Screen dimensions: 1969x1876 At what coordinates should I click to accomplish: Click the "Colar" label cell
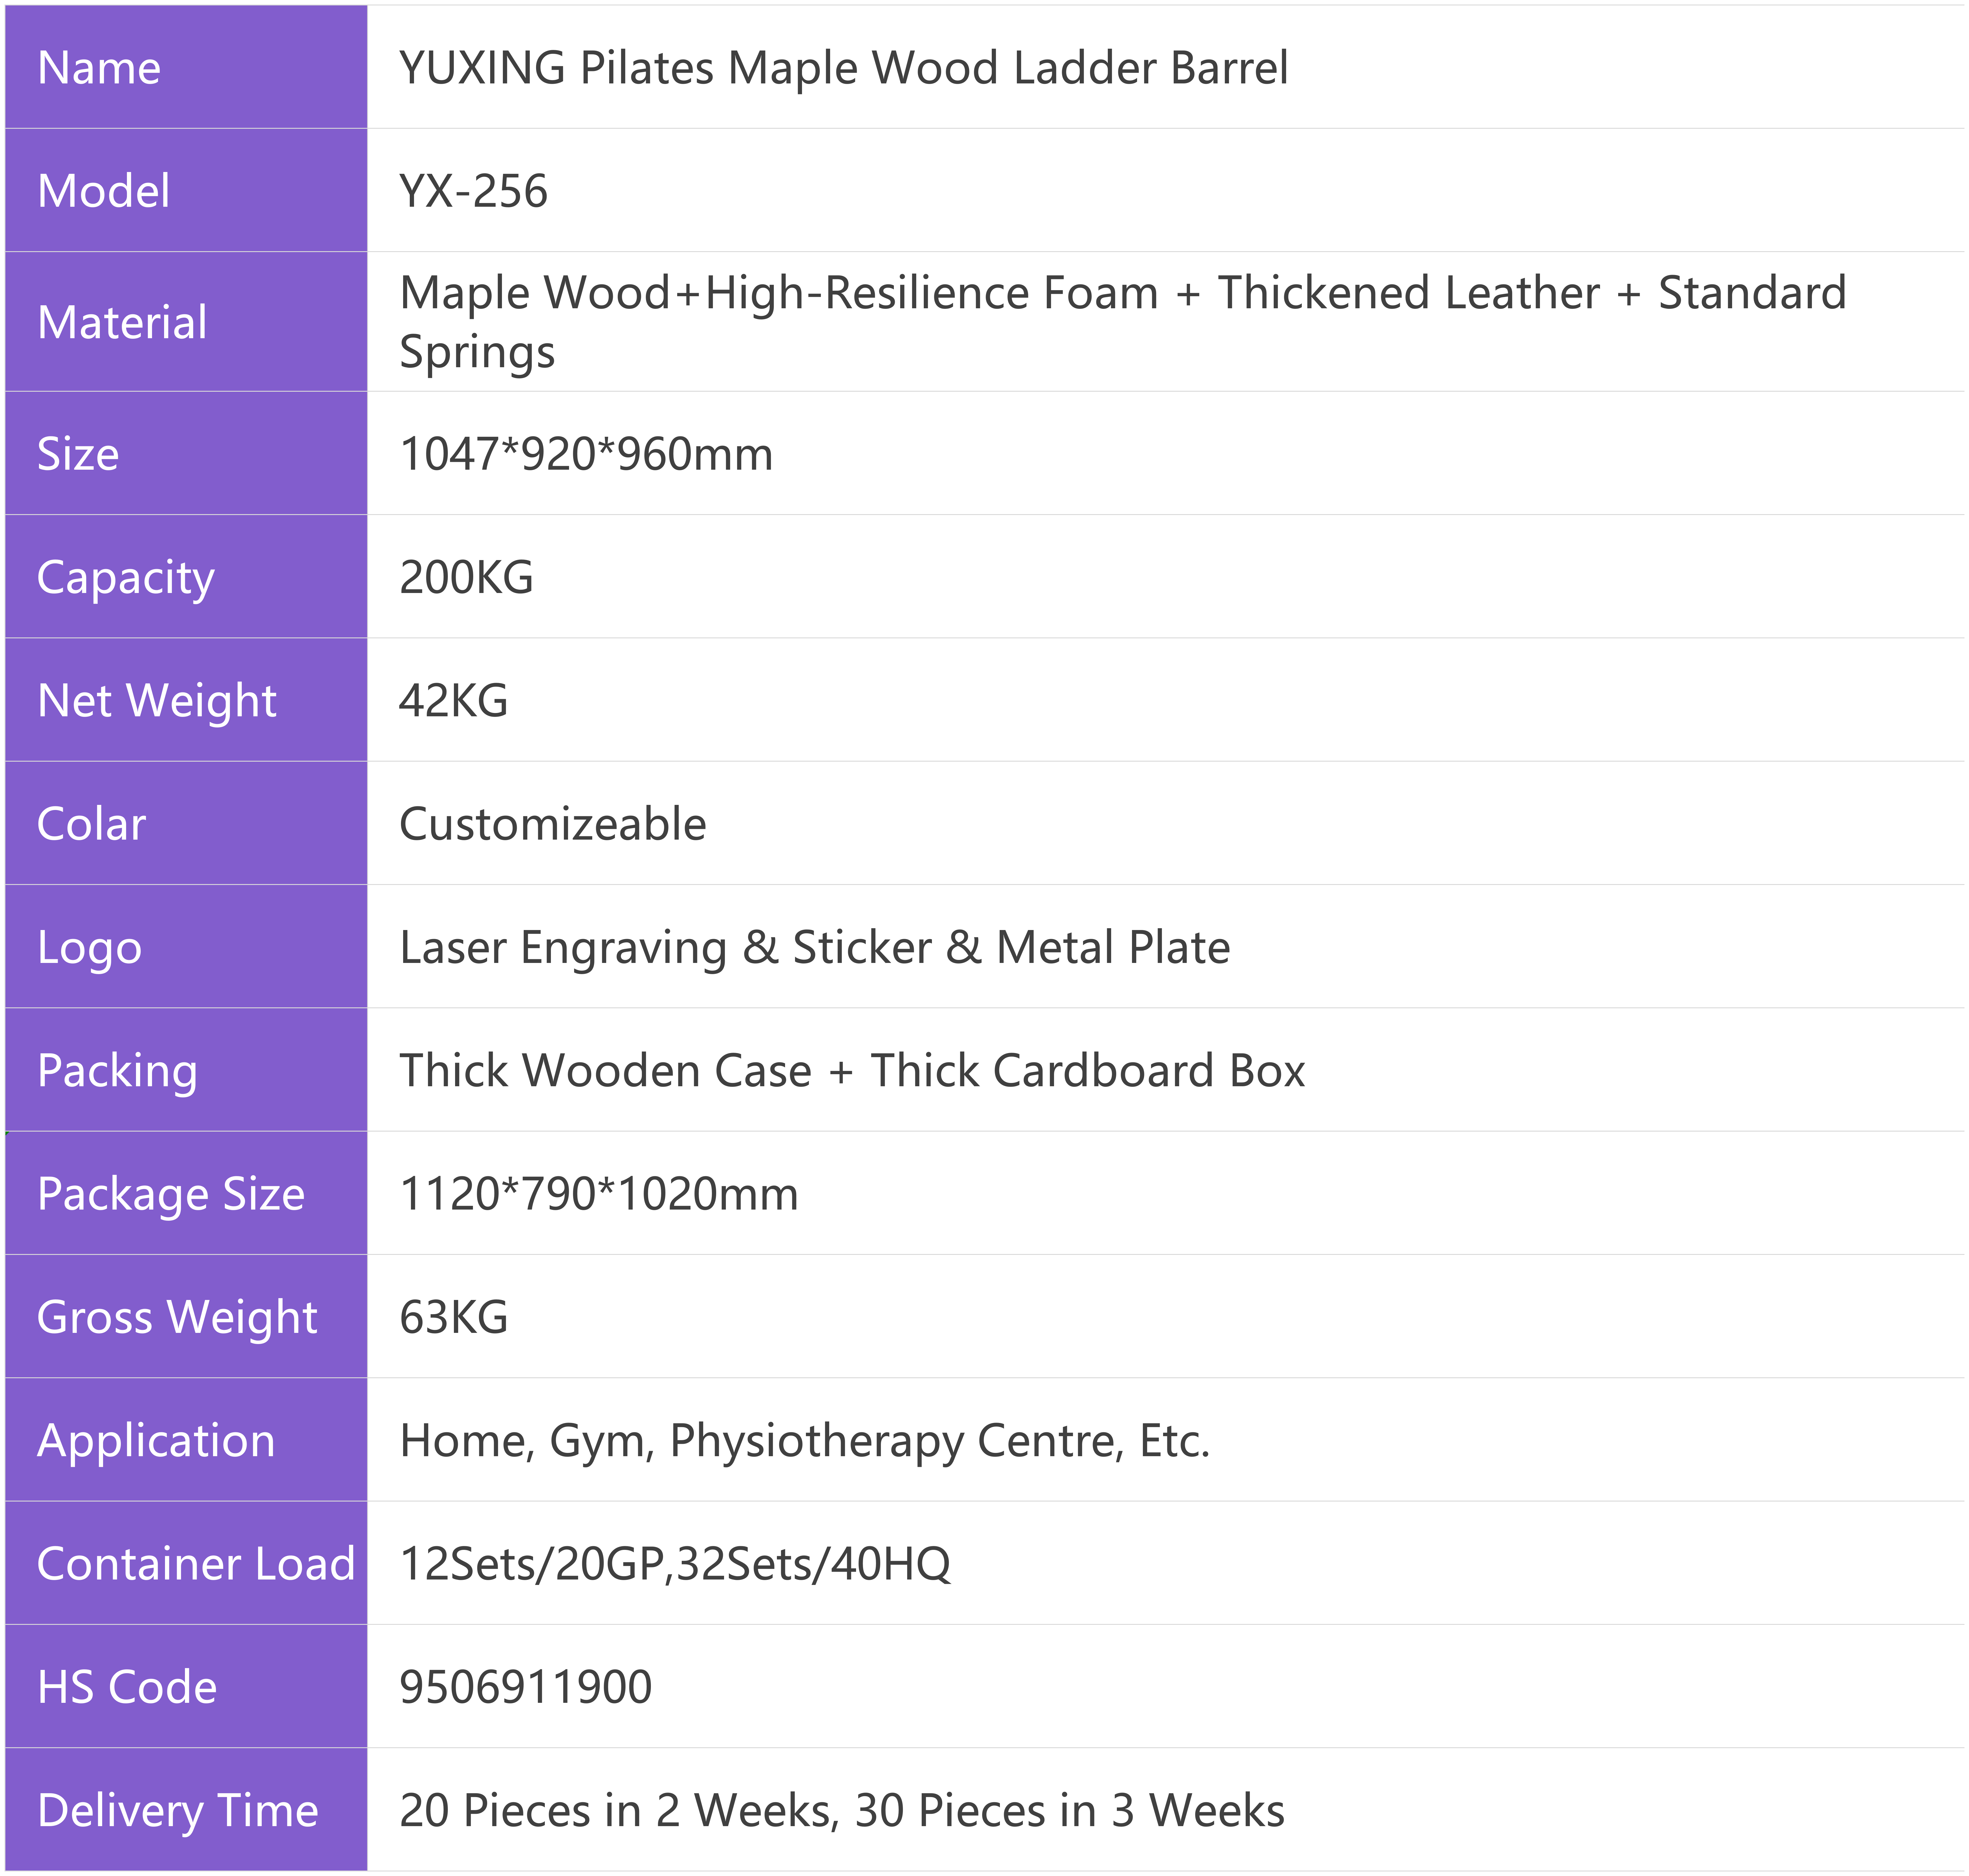(x=186, y=823)
